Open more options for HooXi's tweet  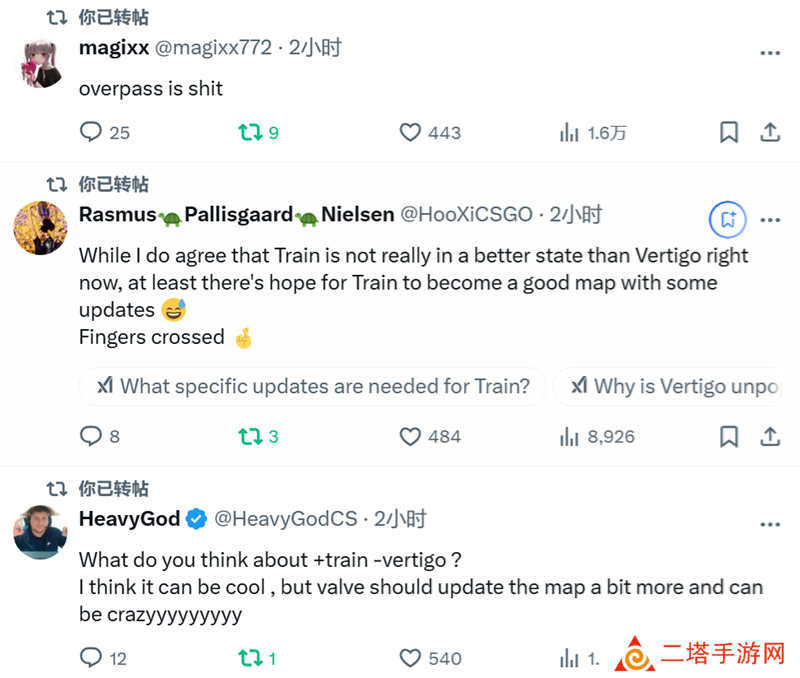[x=770, y=220]
